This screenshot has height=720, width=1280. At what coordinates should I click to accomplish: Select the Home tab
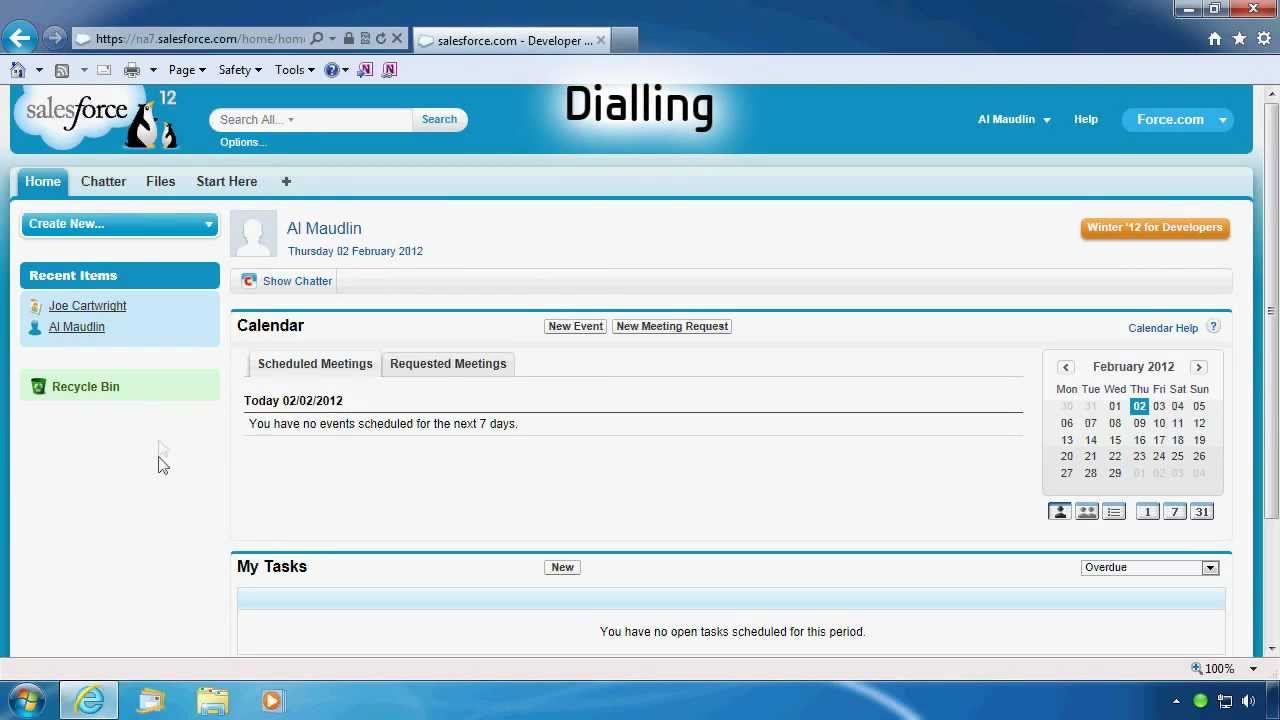(x=43, y=181)
